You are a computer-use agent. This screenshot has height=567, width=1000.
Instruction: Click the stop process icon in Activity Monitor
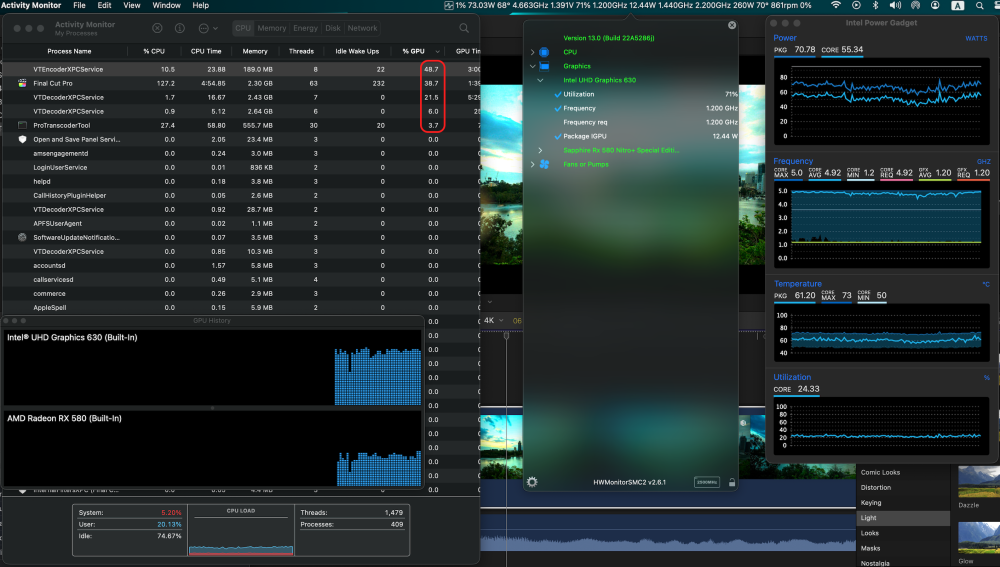157,28
